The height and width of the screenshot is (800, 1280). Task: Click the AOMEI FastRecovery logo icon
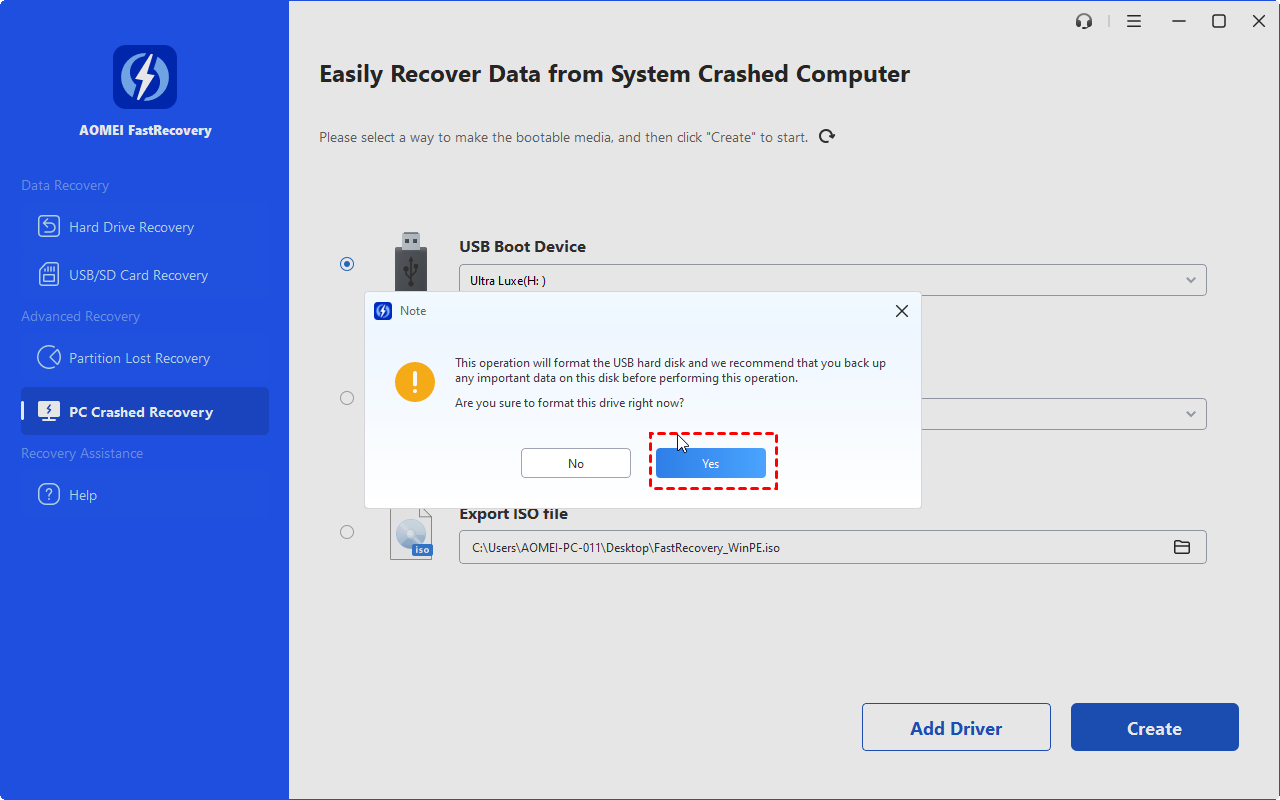tap(145, 77)
